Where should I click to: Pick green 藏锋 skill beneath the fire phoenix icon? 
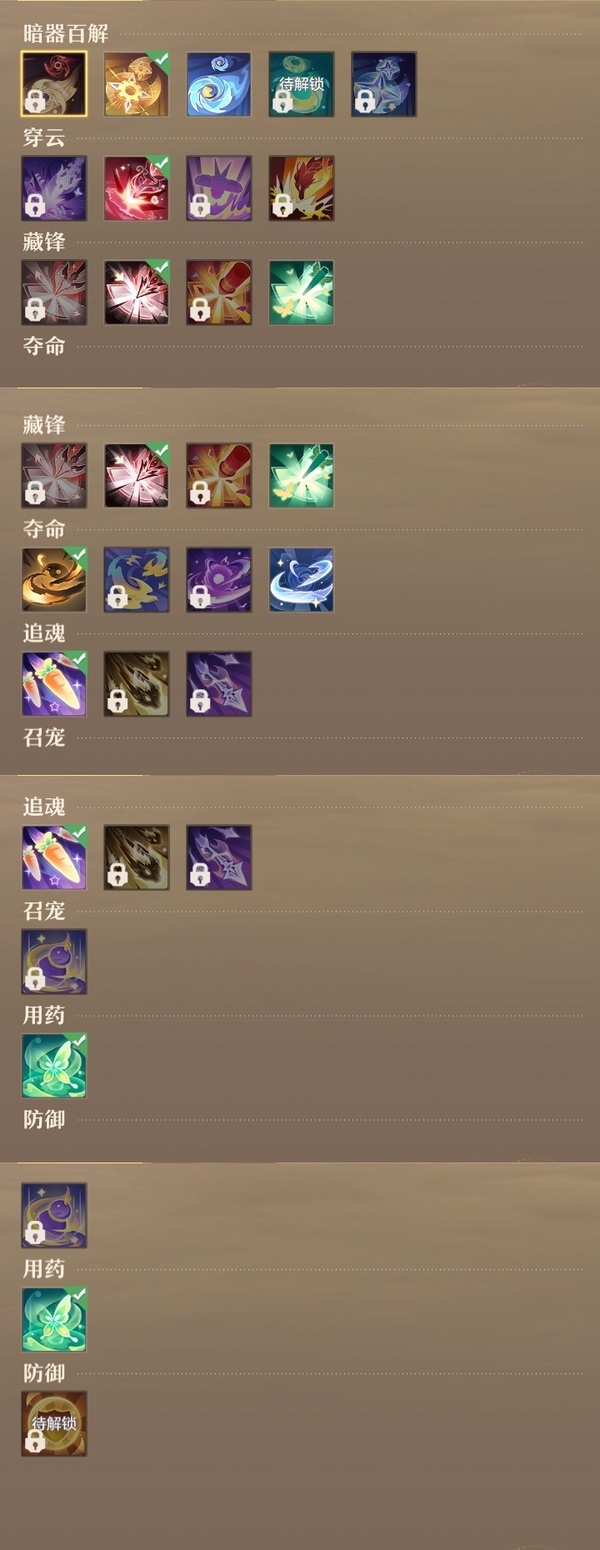click(301, 292)
